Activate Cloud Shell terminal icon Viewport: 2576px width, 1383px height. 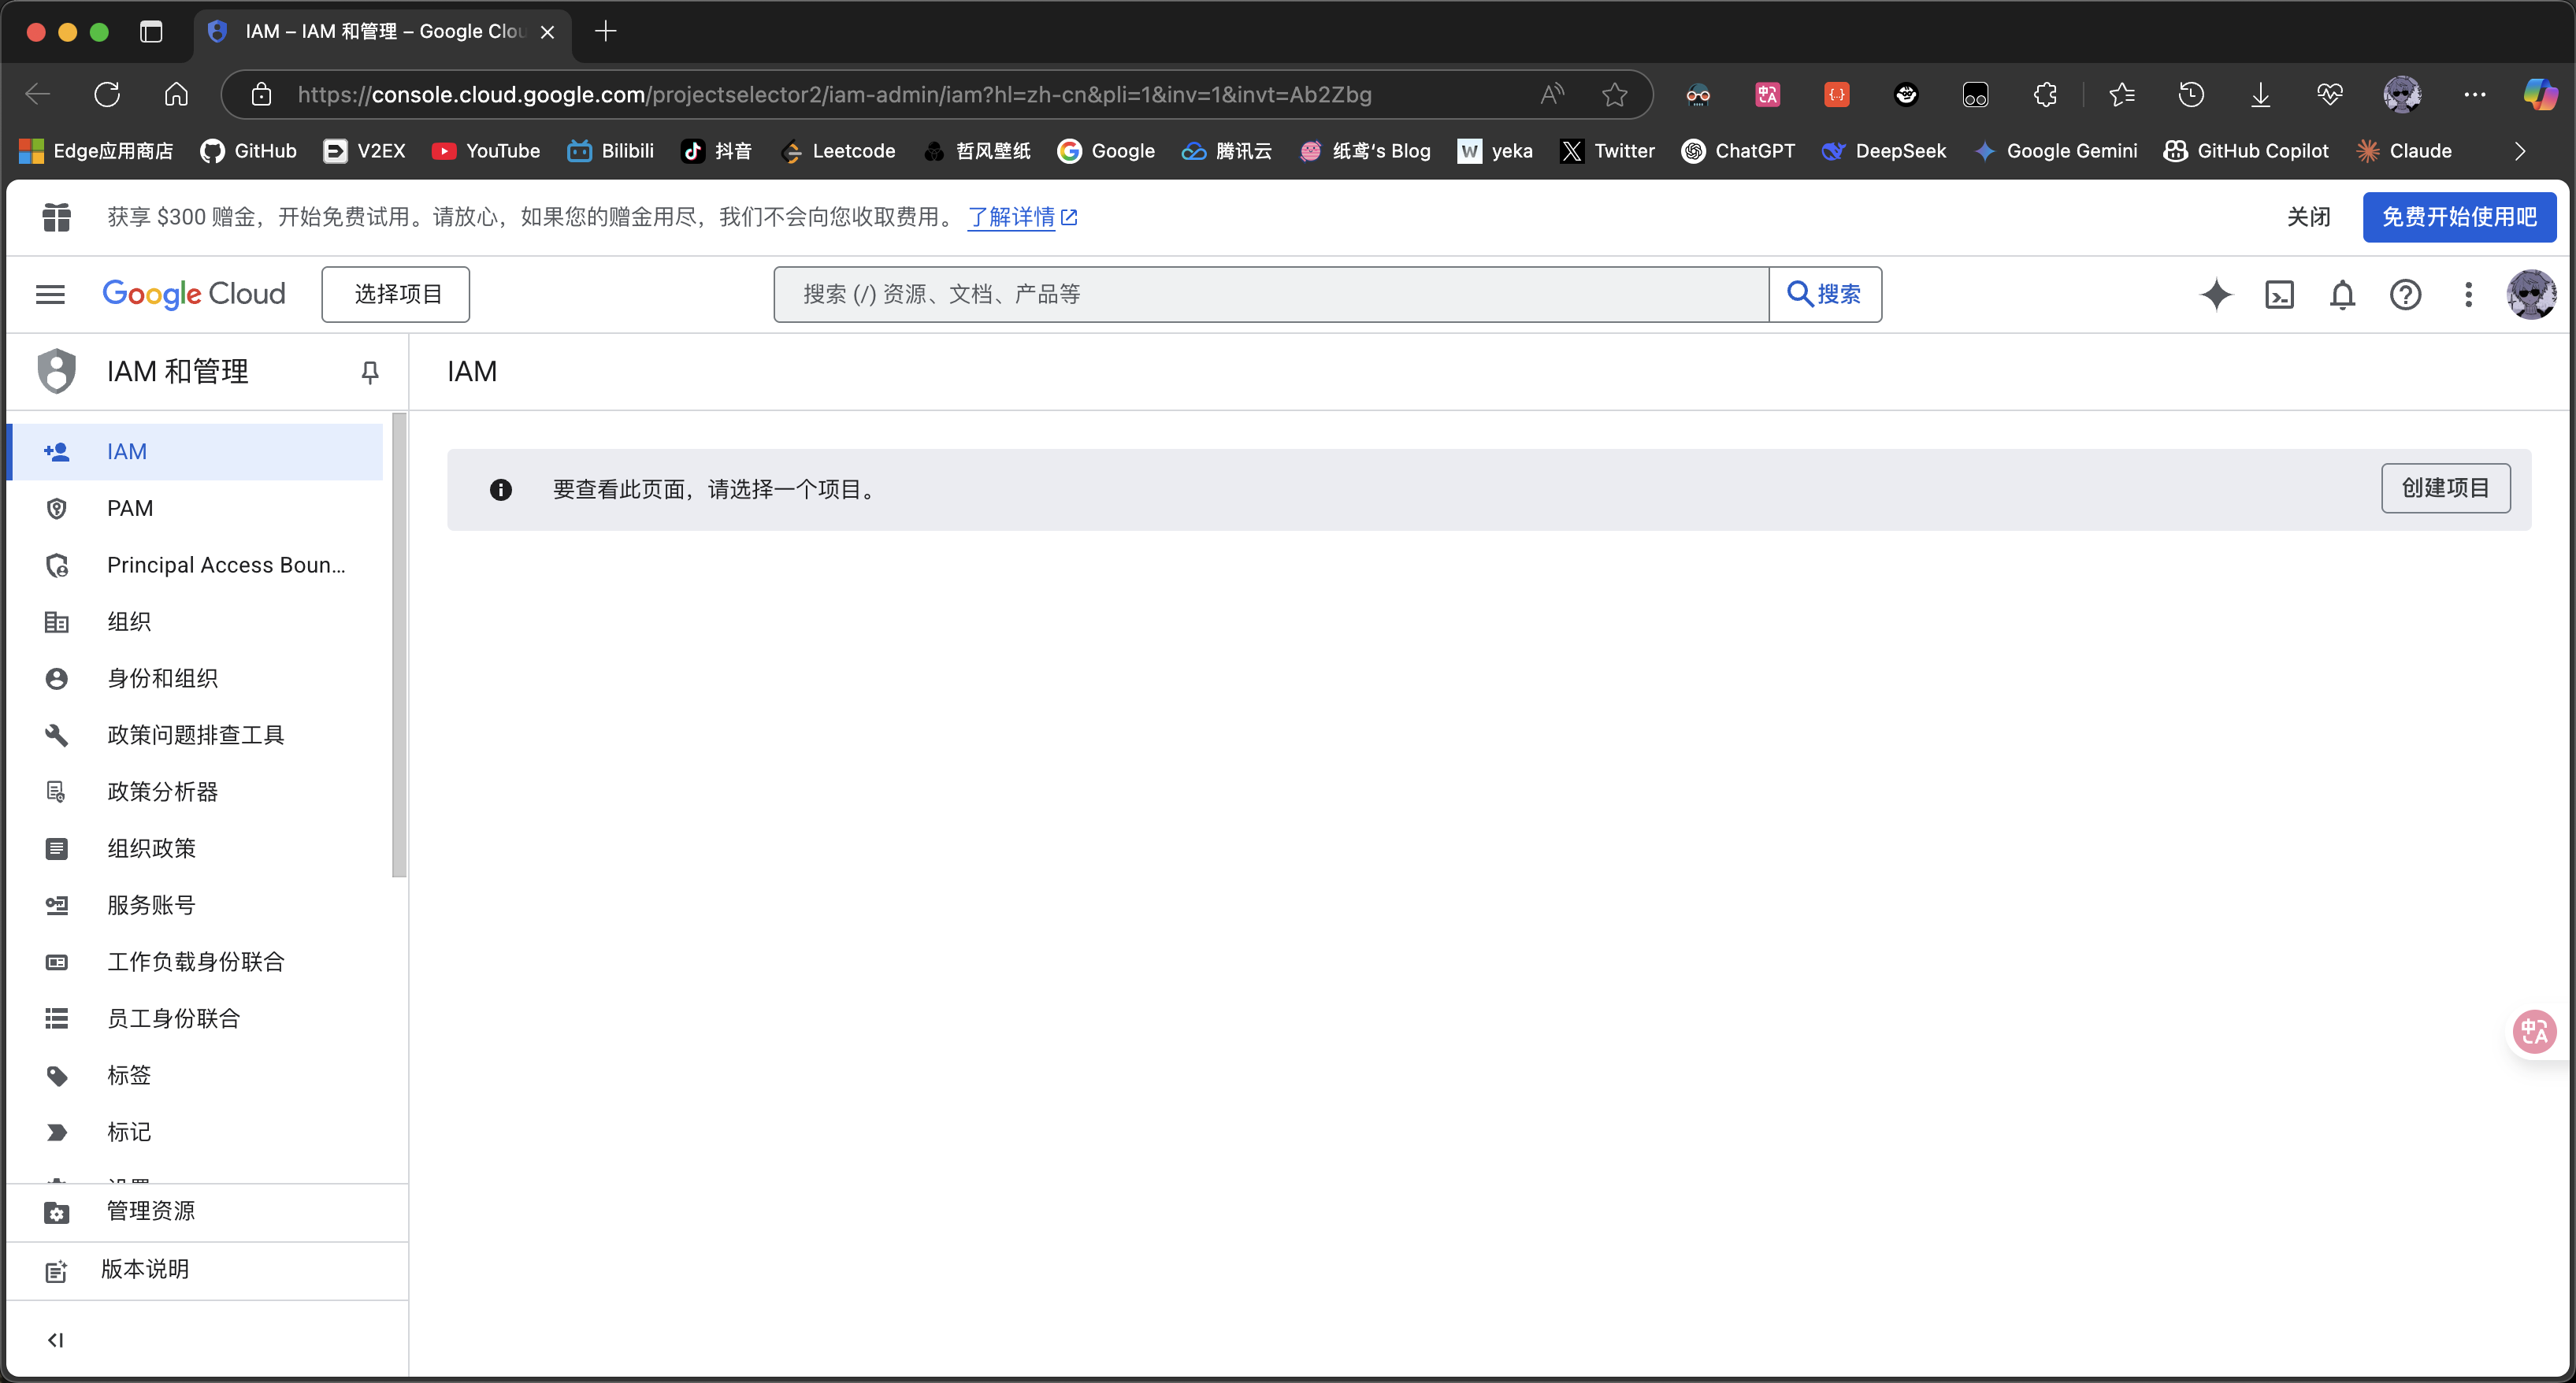pos(2279,294)
